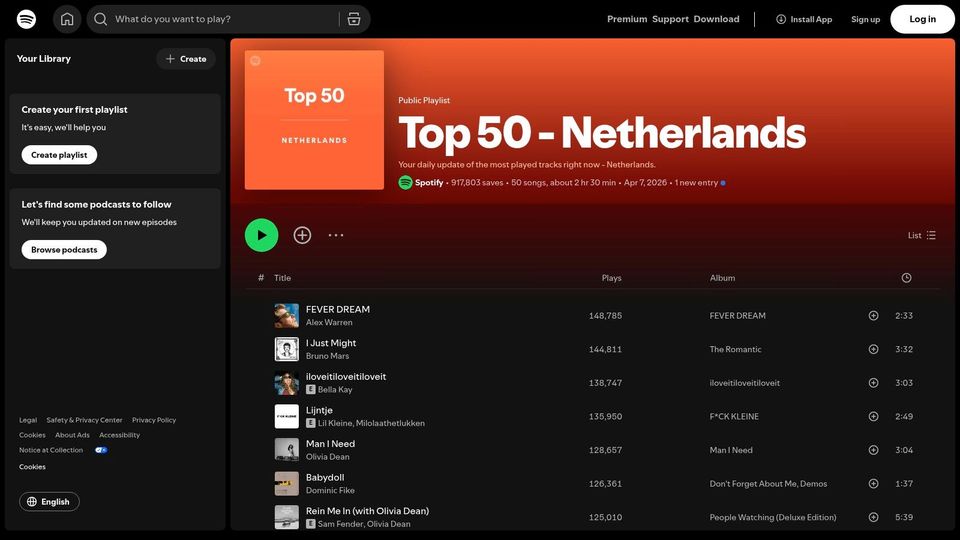Screen dimensions: 960x540
Task: Add Man I Need via plus icon
Action: [873, 450]
